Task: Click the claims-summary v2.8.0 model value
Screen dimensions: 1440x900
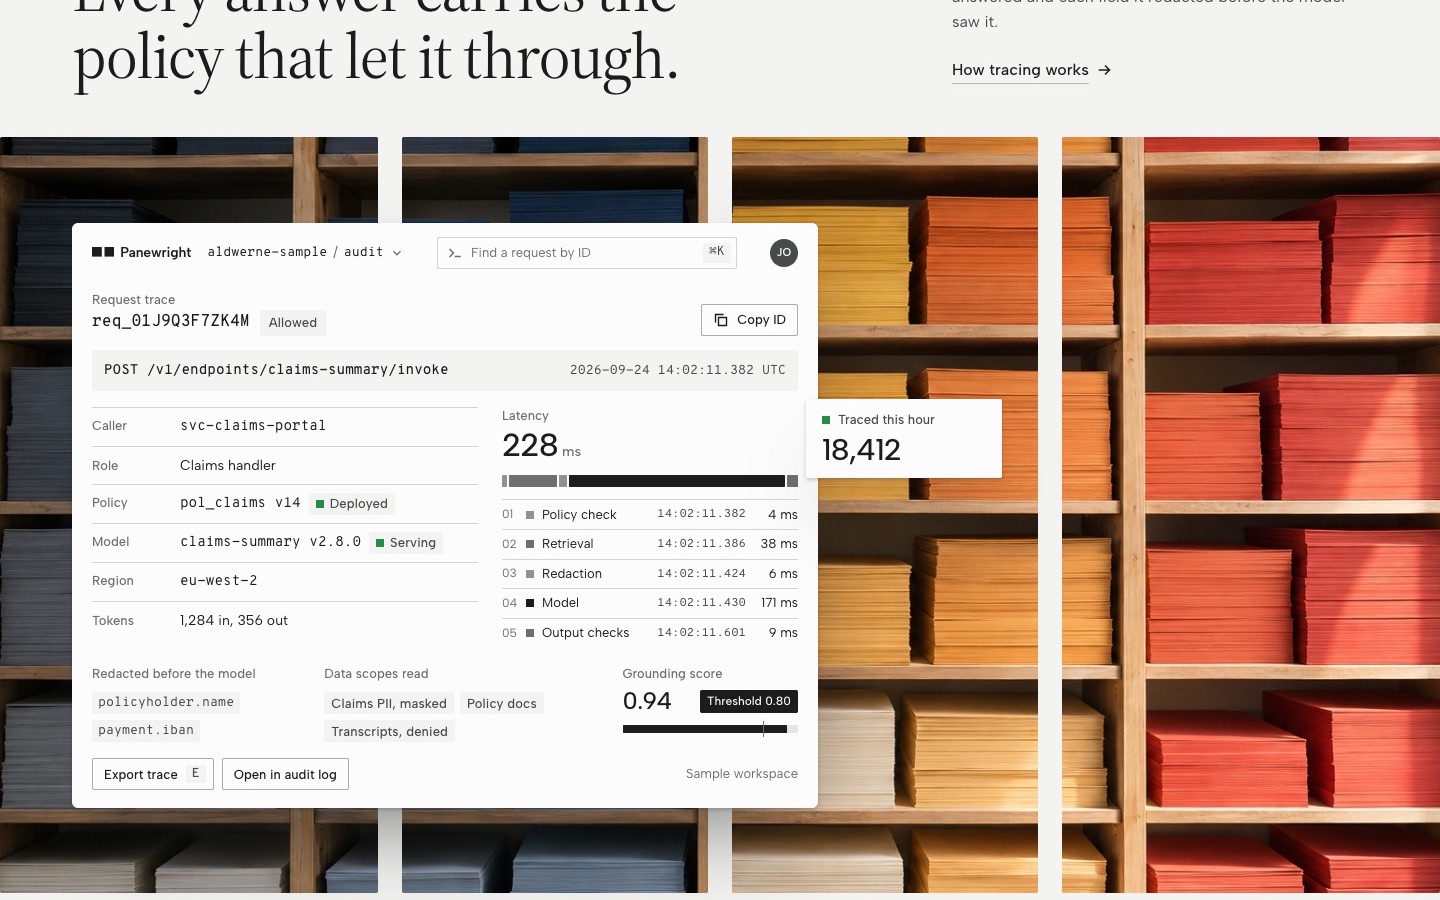Action: point(270,542)
